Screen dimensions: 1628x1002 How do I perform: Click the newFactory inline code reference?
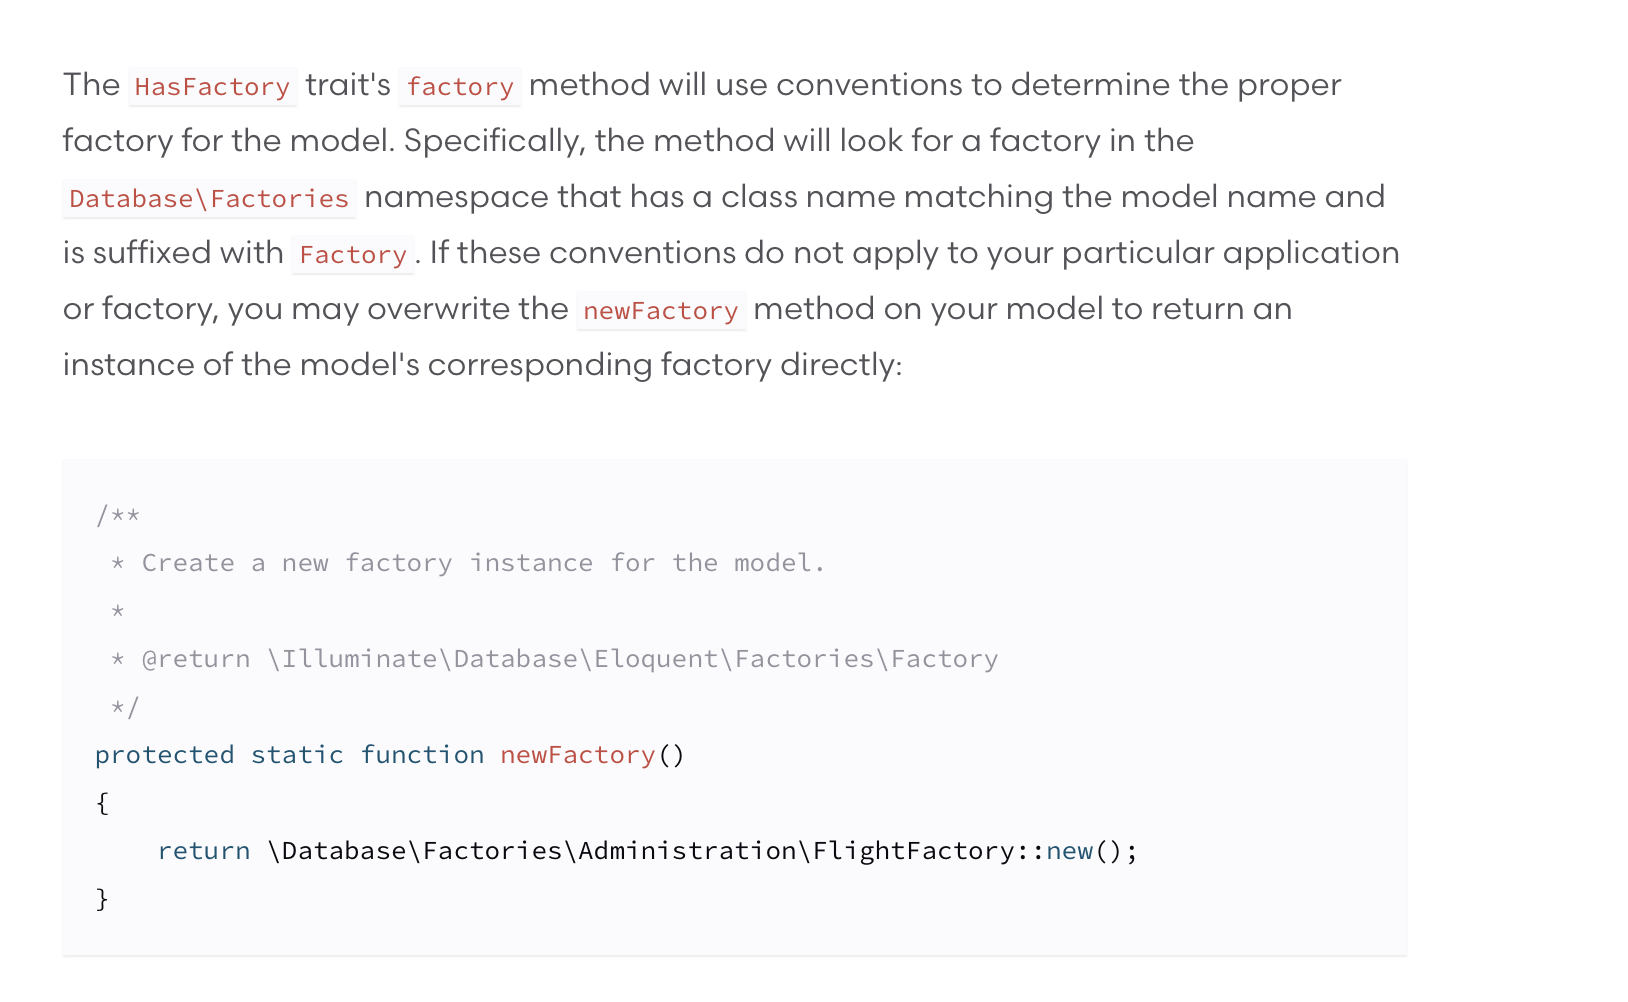pyautogui.click(x=661, y=311)
